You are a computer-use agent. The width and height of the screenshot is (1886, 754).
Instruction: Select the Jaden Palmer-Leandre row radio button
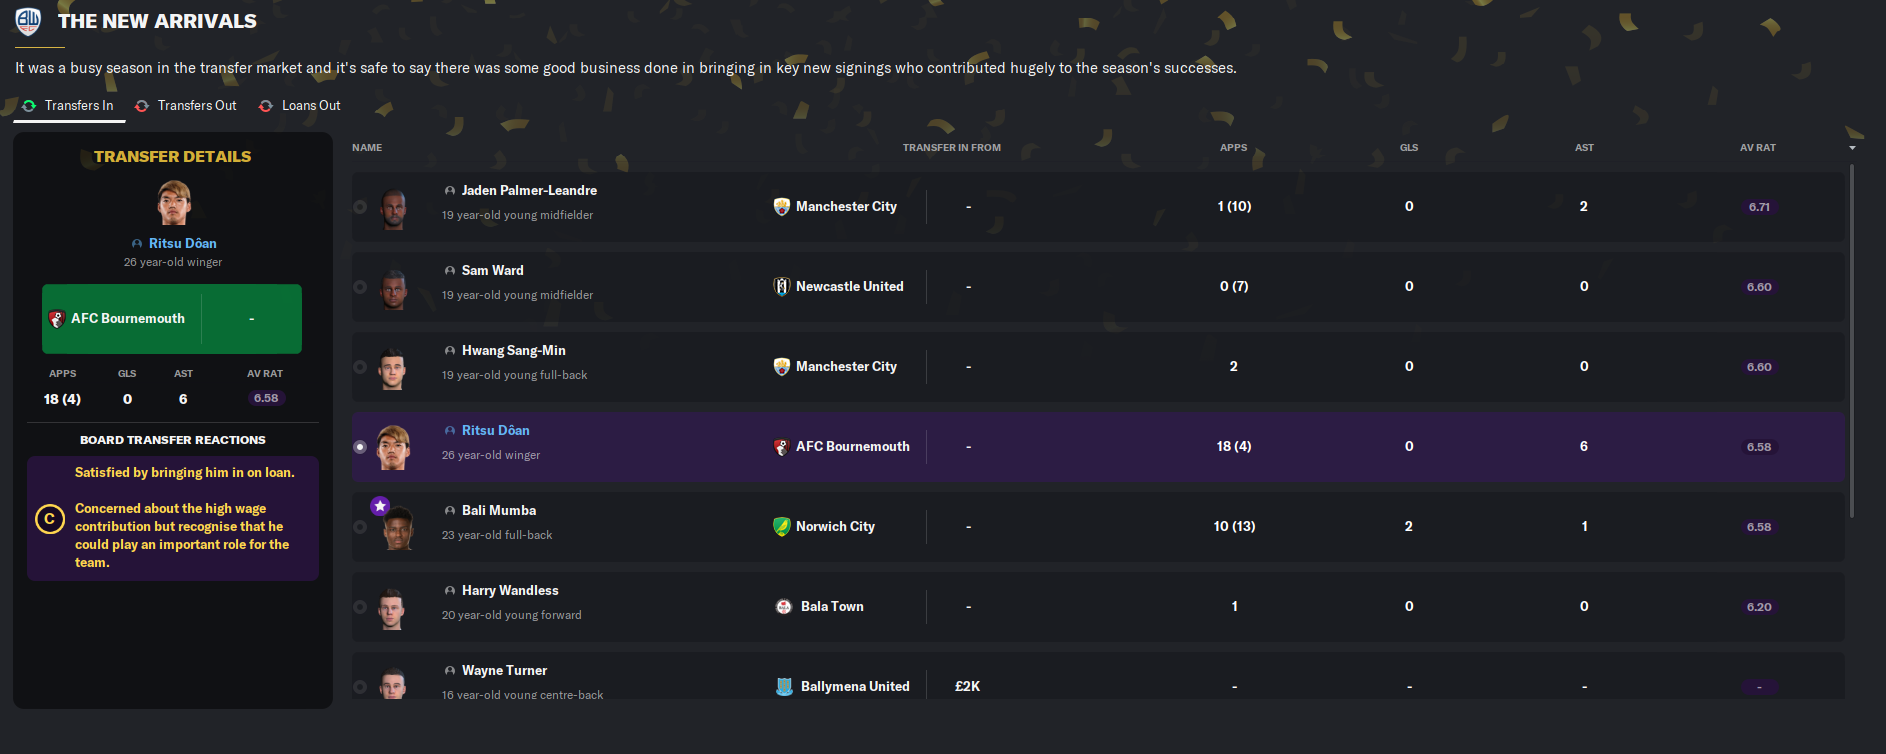360,207
